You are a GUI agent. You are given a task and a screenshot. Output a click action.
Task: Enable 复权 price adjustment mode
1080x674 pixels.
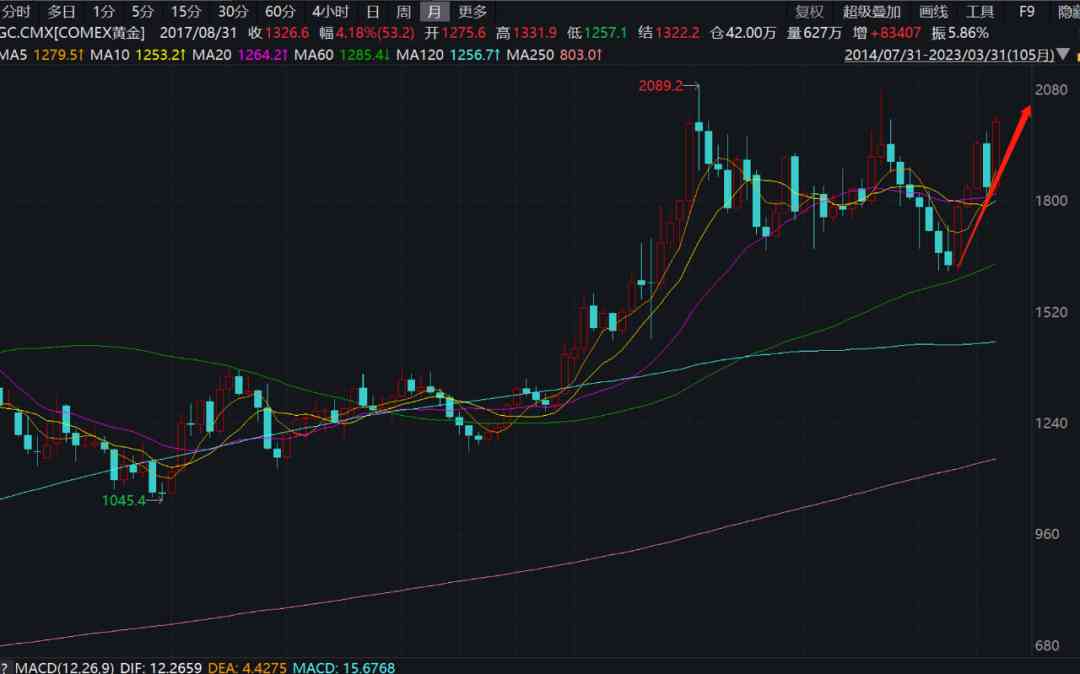pos(808,12)
